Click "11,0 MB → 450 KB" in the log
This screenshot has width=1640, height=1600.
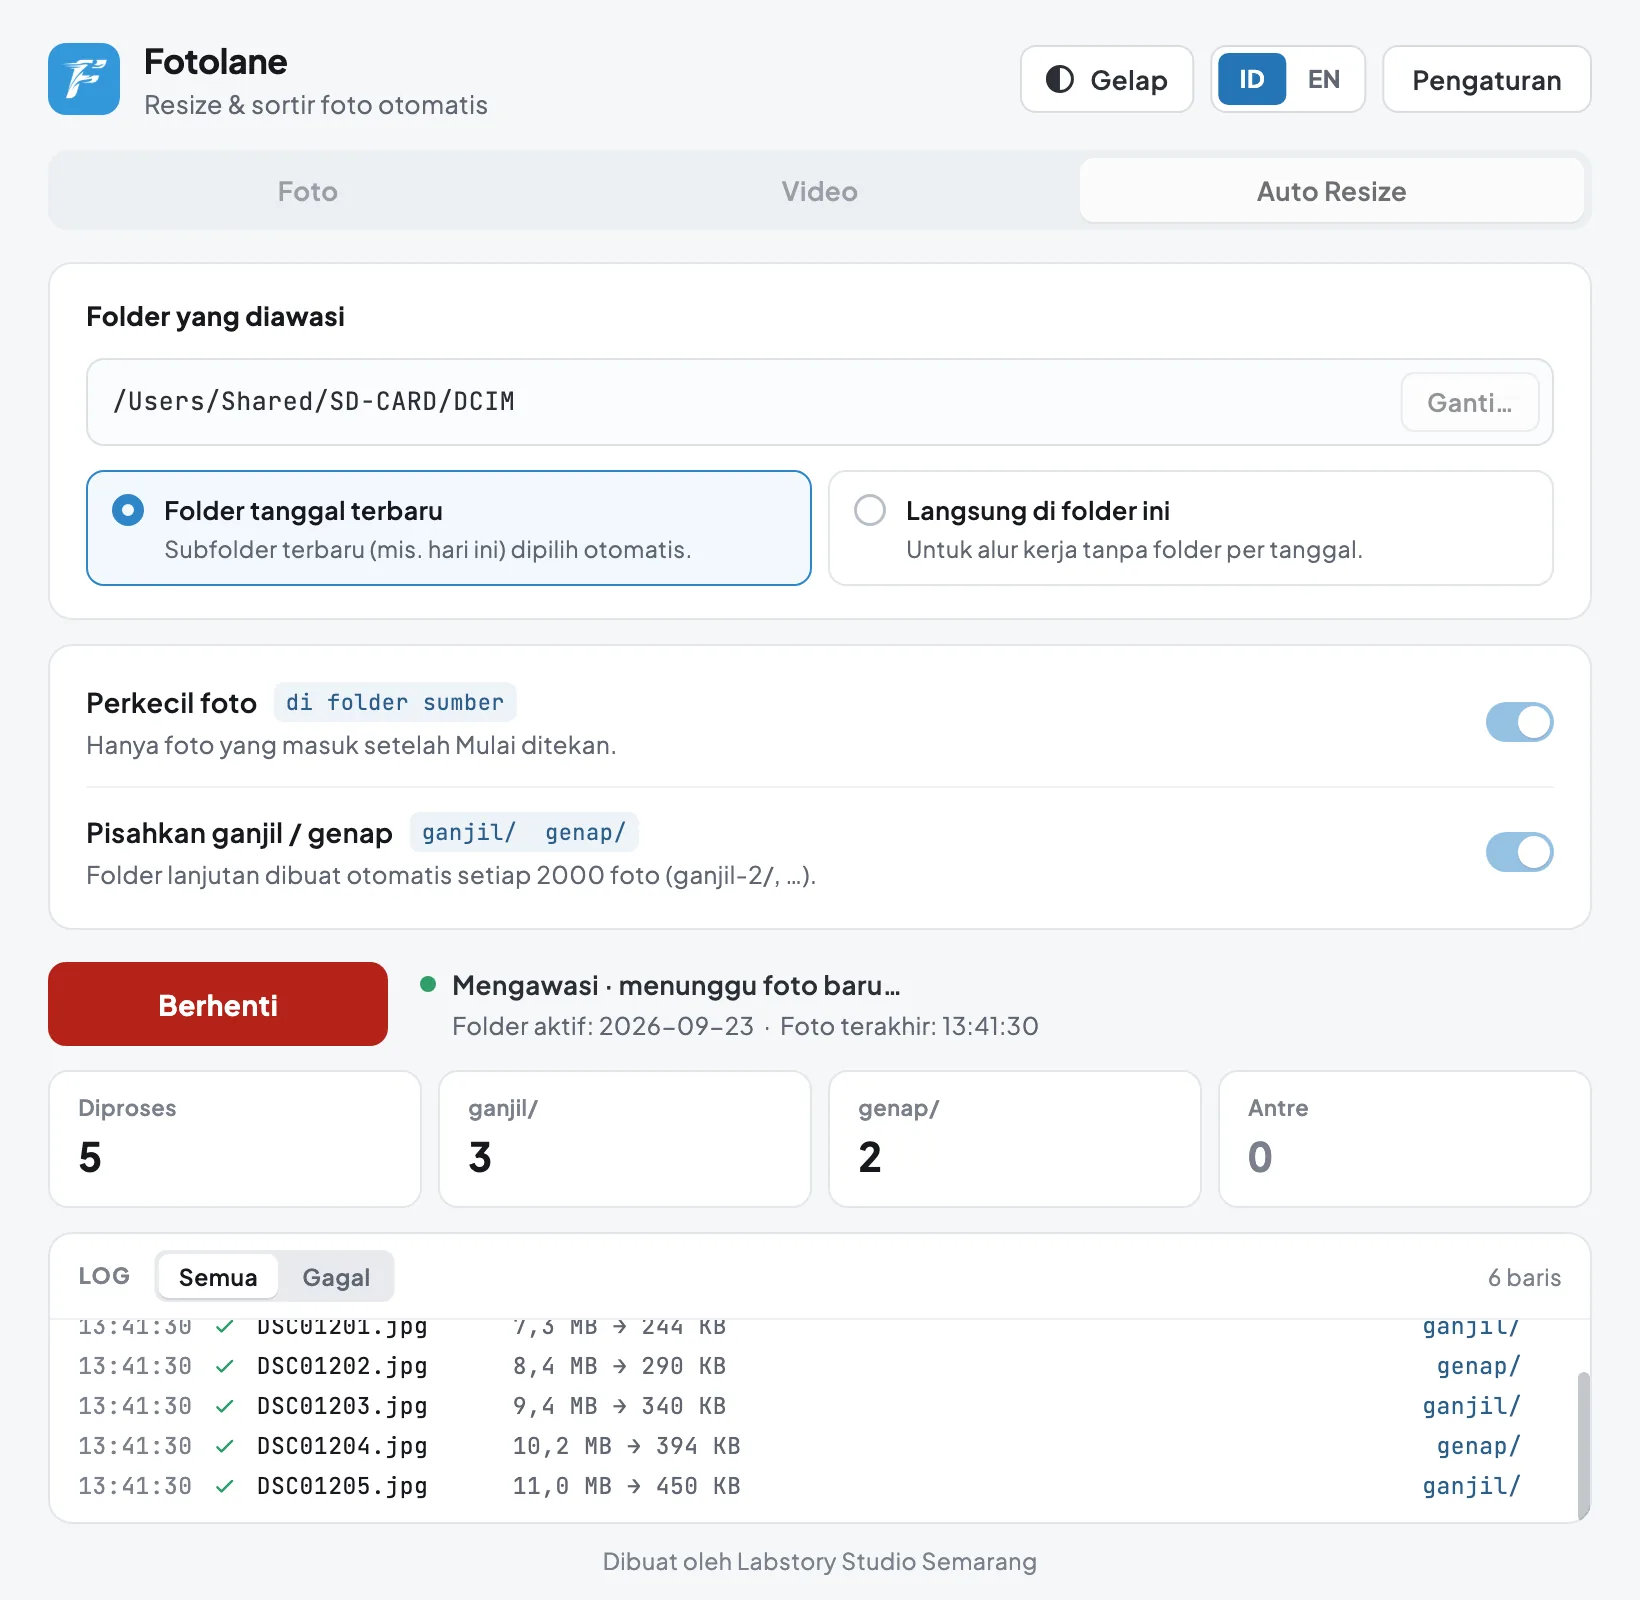click(x=627, y=1486)
